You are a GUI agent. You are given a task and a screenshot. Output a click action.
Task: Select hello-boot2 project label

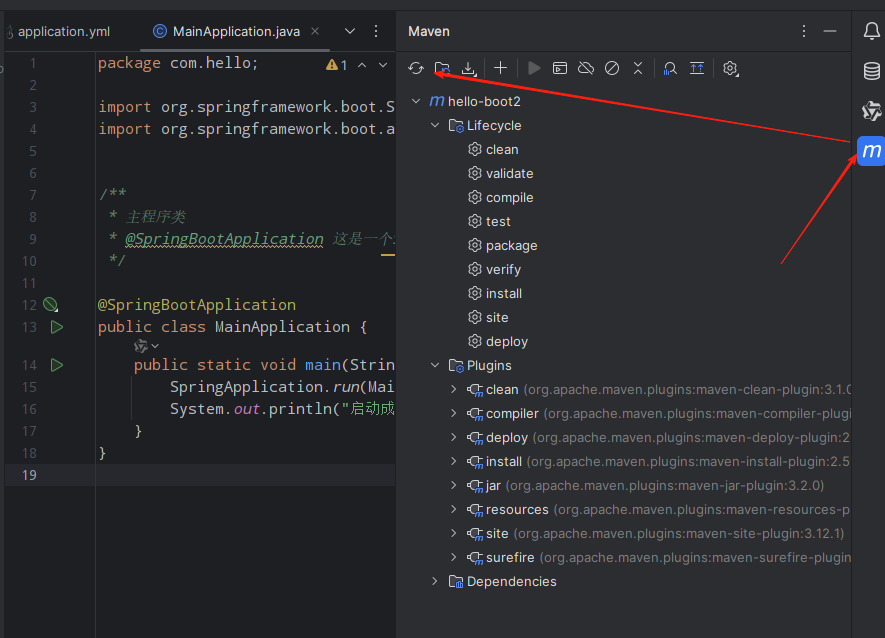(x=484, y=101)
